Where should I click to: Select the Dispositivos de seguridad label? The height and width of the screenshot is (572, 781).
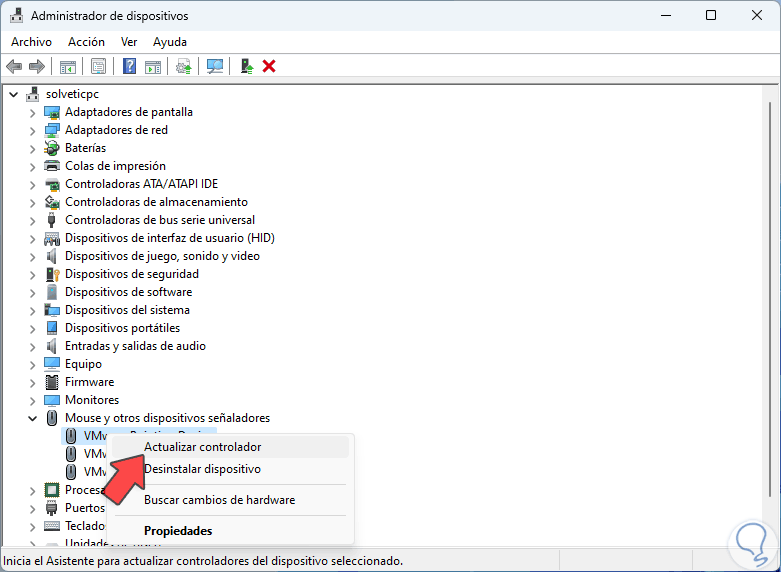point(132,274)
